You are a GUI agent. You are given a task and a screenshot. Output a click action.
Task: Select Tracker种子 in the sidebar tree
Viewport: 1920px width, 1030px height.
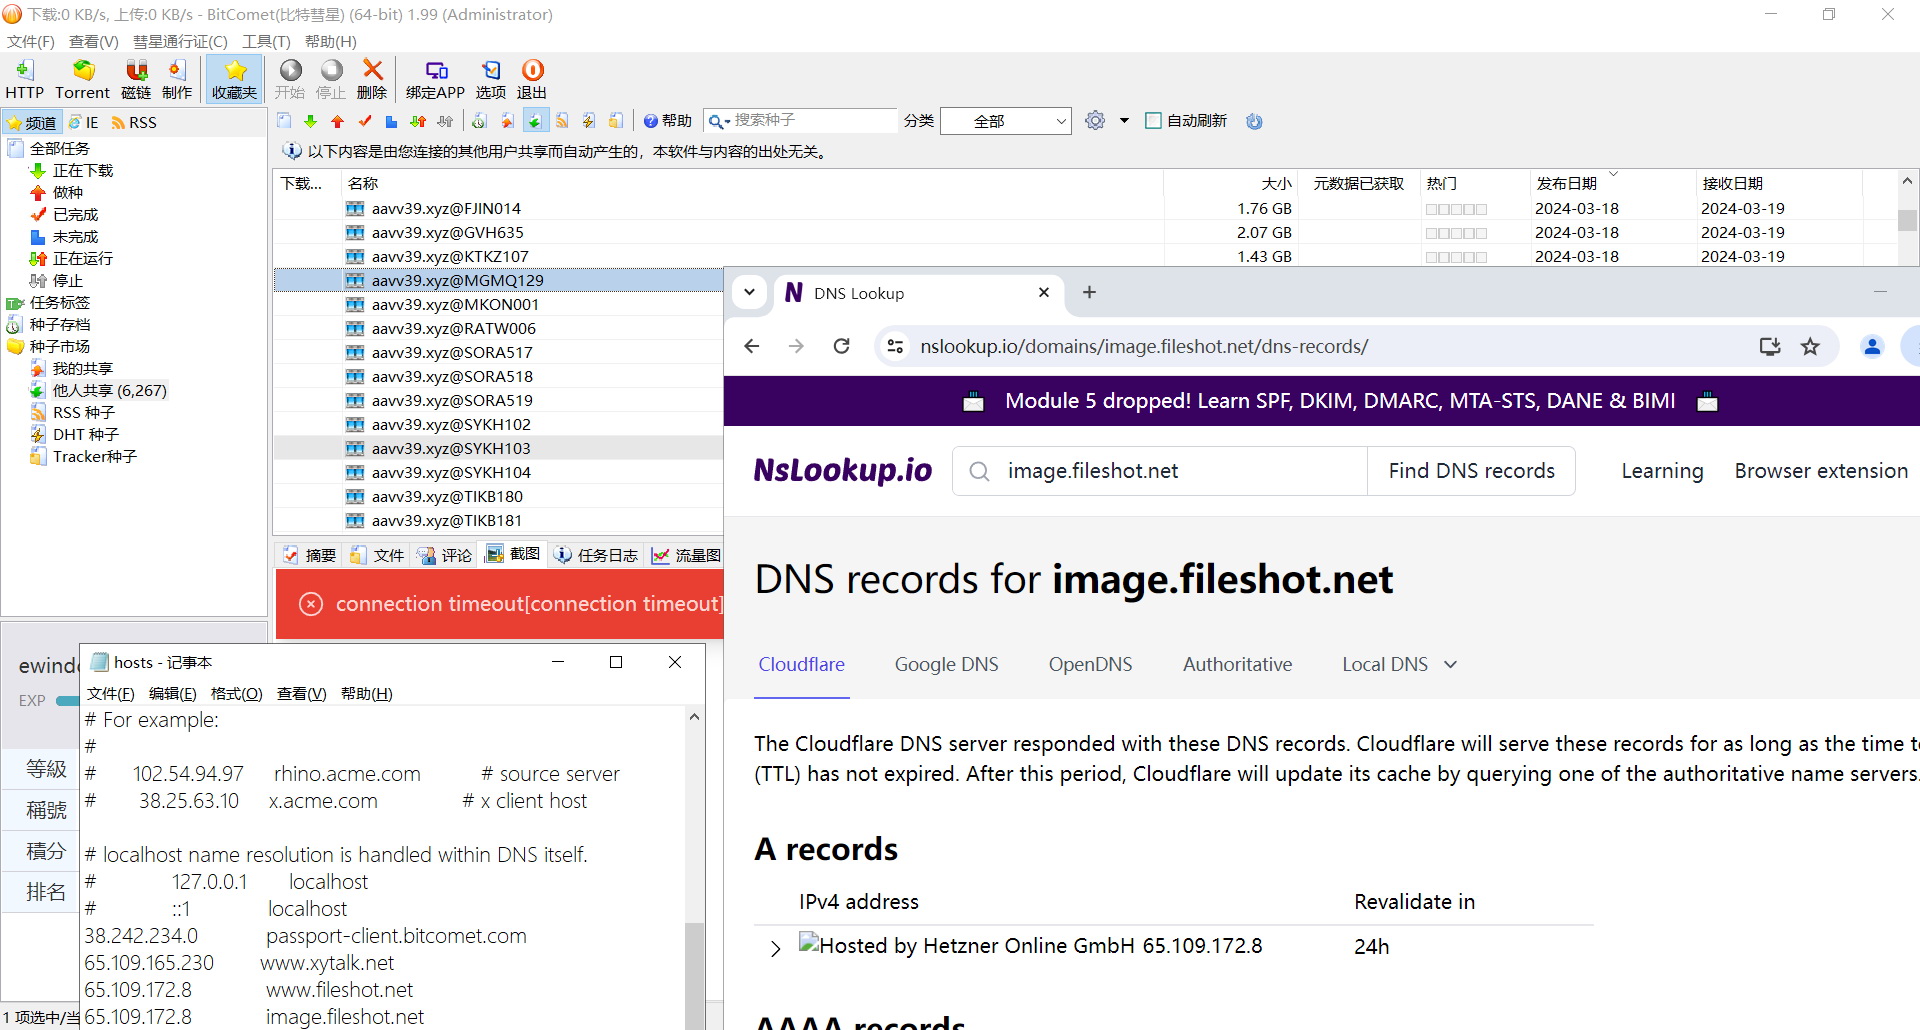click(x=94, y=456)
